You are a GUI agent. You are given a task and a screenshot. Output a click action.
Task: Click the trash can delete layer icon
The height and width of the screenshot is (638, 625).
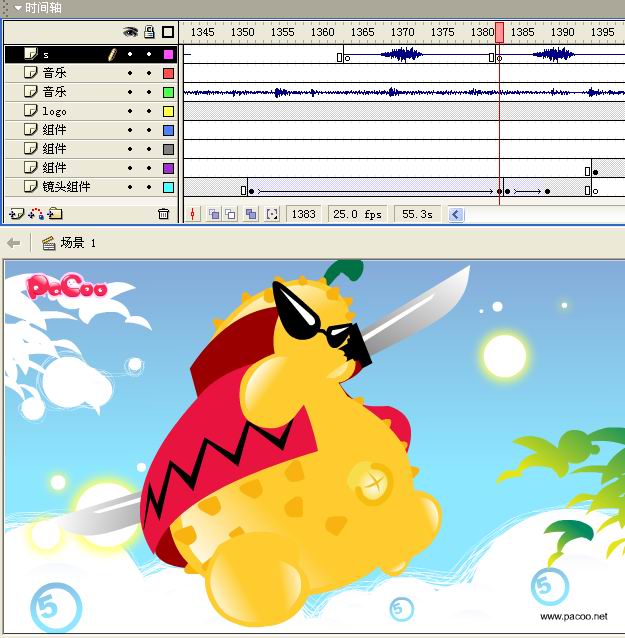(x=164, y=214)
